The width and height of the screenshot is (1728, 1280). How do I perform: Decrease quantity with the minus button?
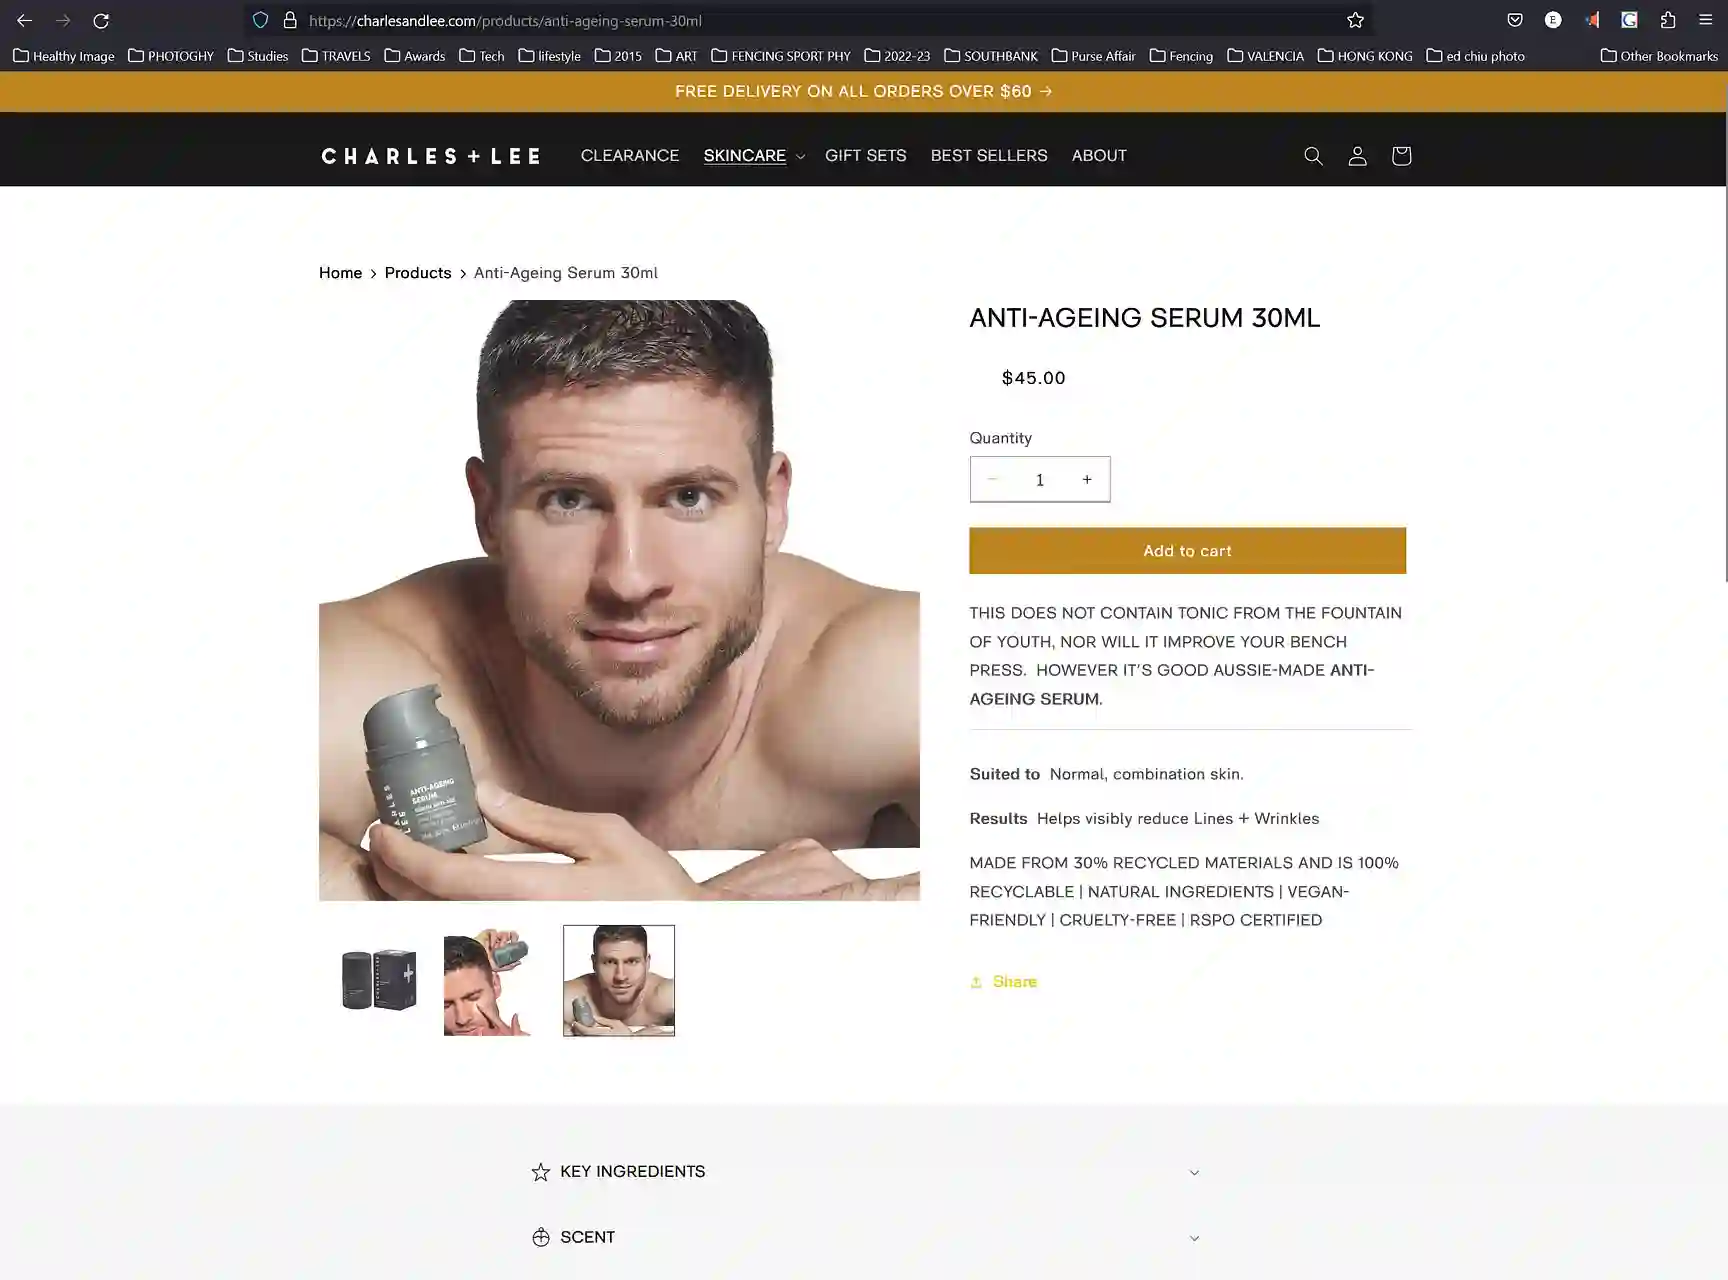click(992, 479)
